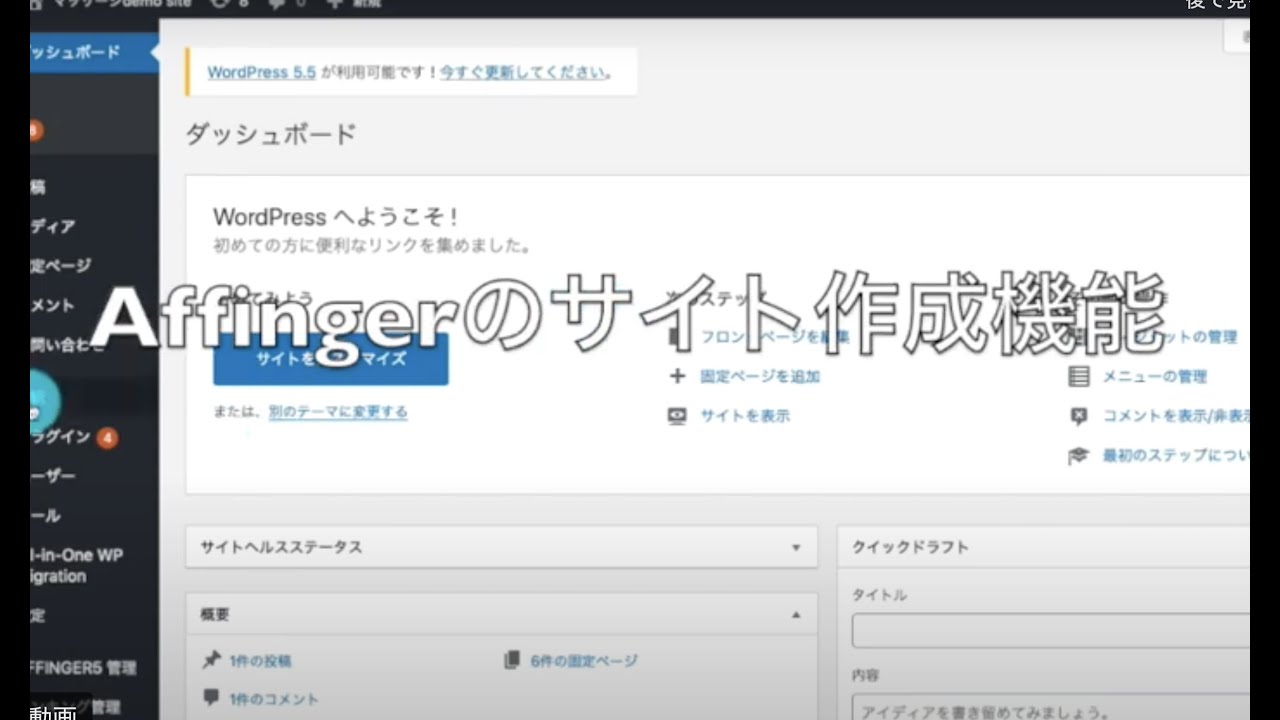
Task: Open the '6件の固定ページ' link
Action: click(584, 660)
